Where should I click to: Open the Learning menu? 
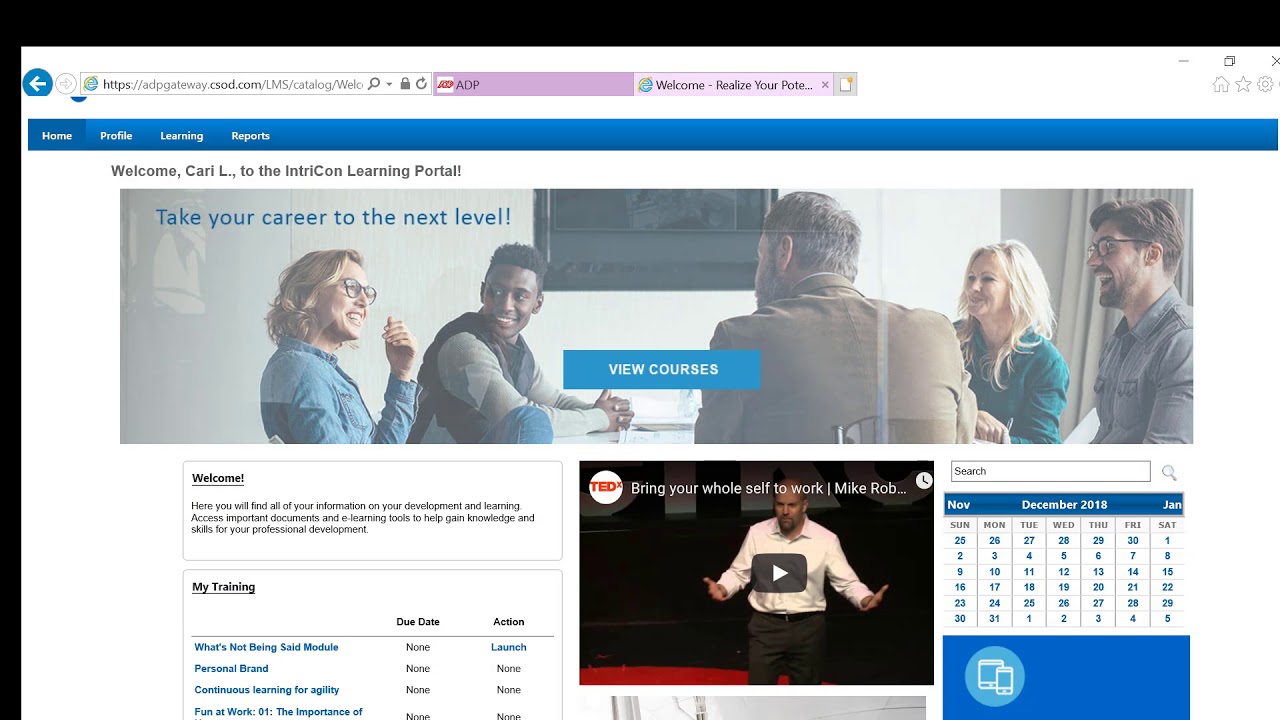(x=181, y=136)
